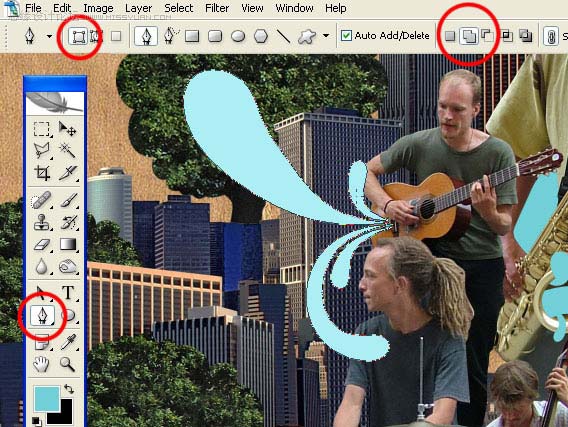The image size is (568, 427).
Task: Select the Rectangular Marquee tool
Action: coord(42,129)
